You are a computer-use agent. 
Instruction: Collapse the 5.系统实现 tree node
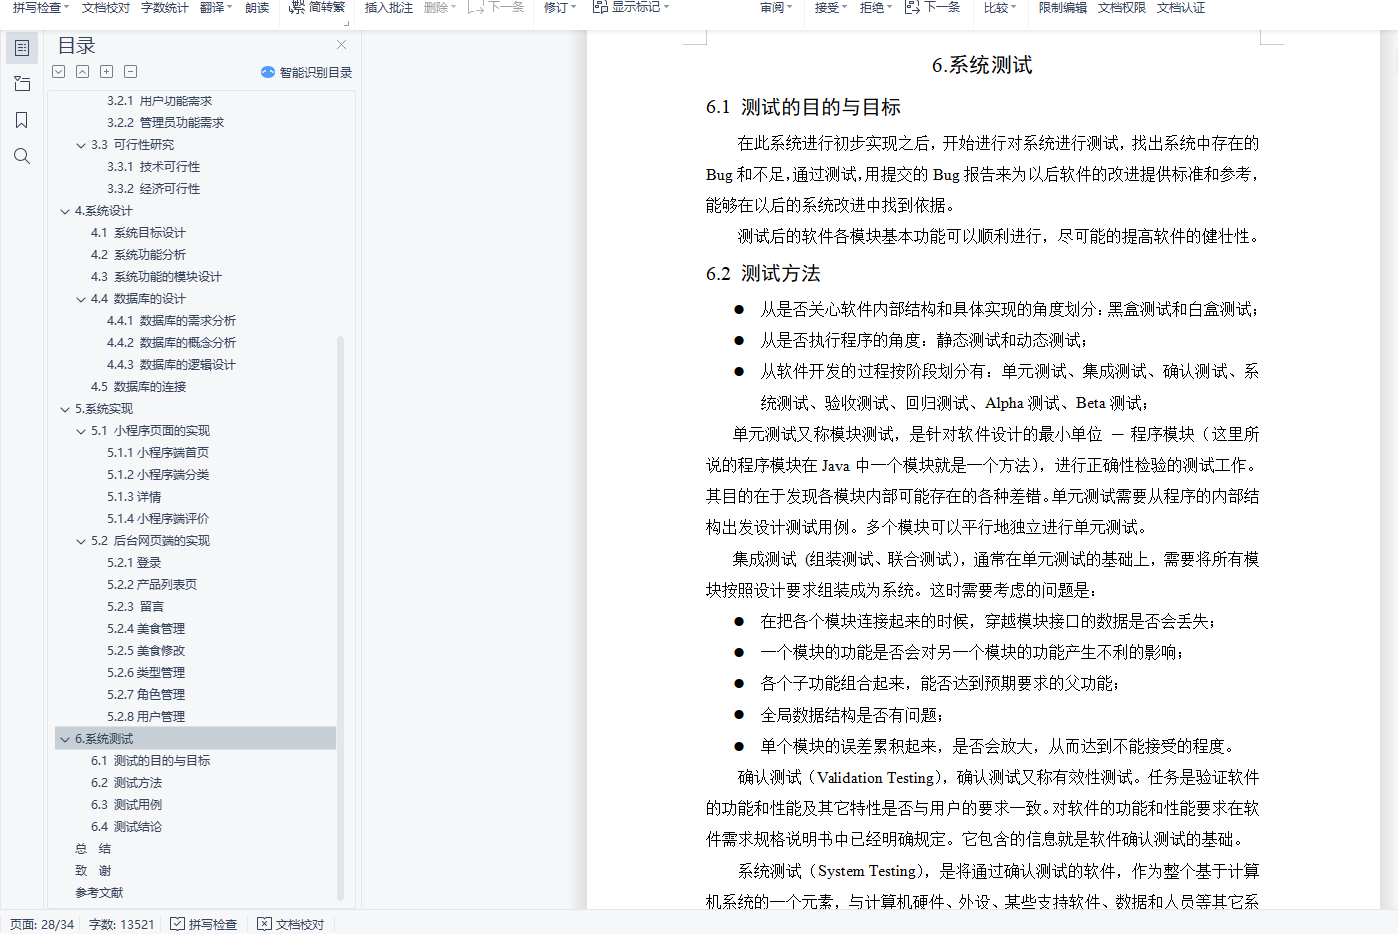click(x=65, y=409)
